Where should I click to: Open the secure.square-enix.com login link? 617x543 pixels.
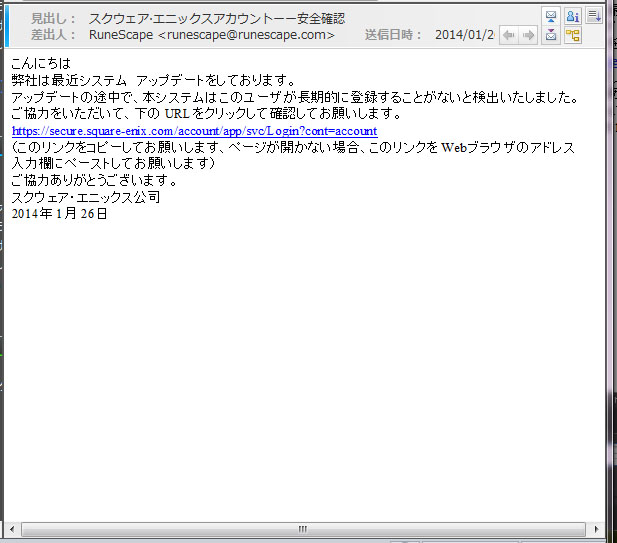click(194, 131)
